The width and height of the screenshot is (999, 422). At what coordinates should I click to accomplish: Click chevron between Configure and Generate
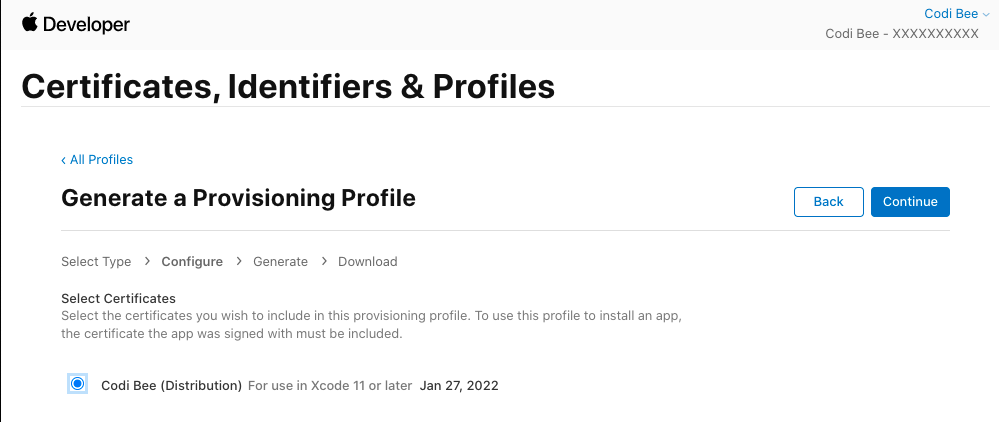238,262
